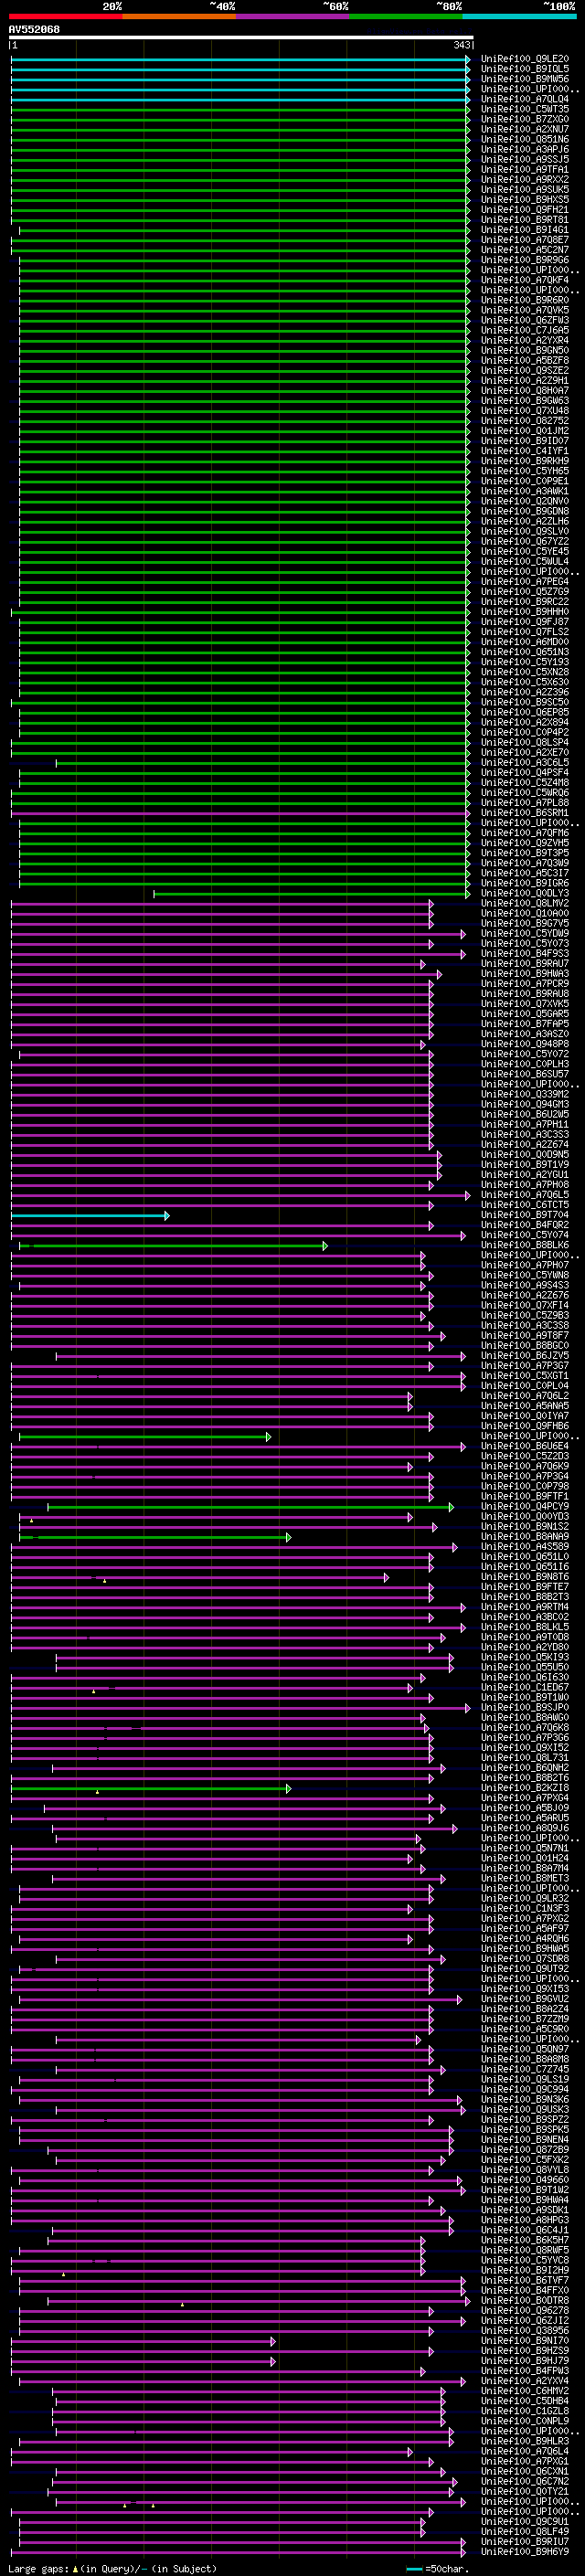Click label UniRef100_A3APJ6

coord(525,149)
